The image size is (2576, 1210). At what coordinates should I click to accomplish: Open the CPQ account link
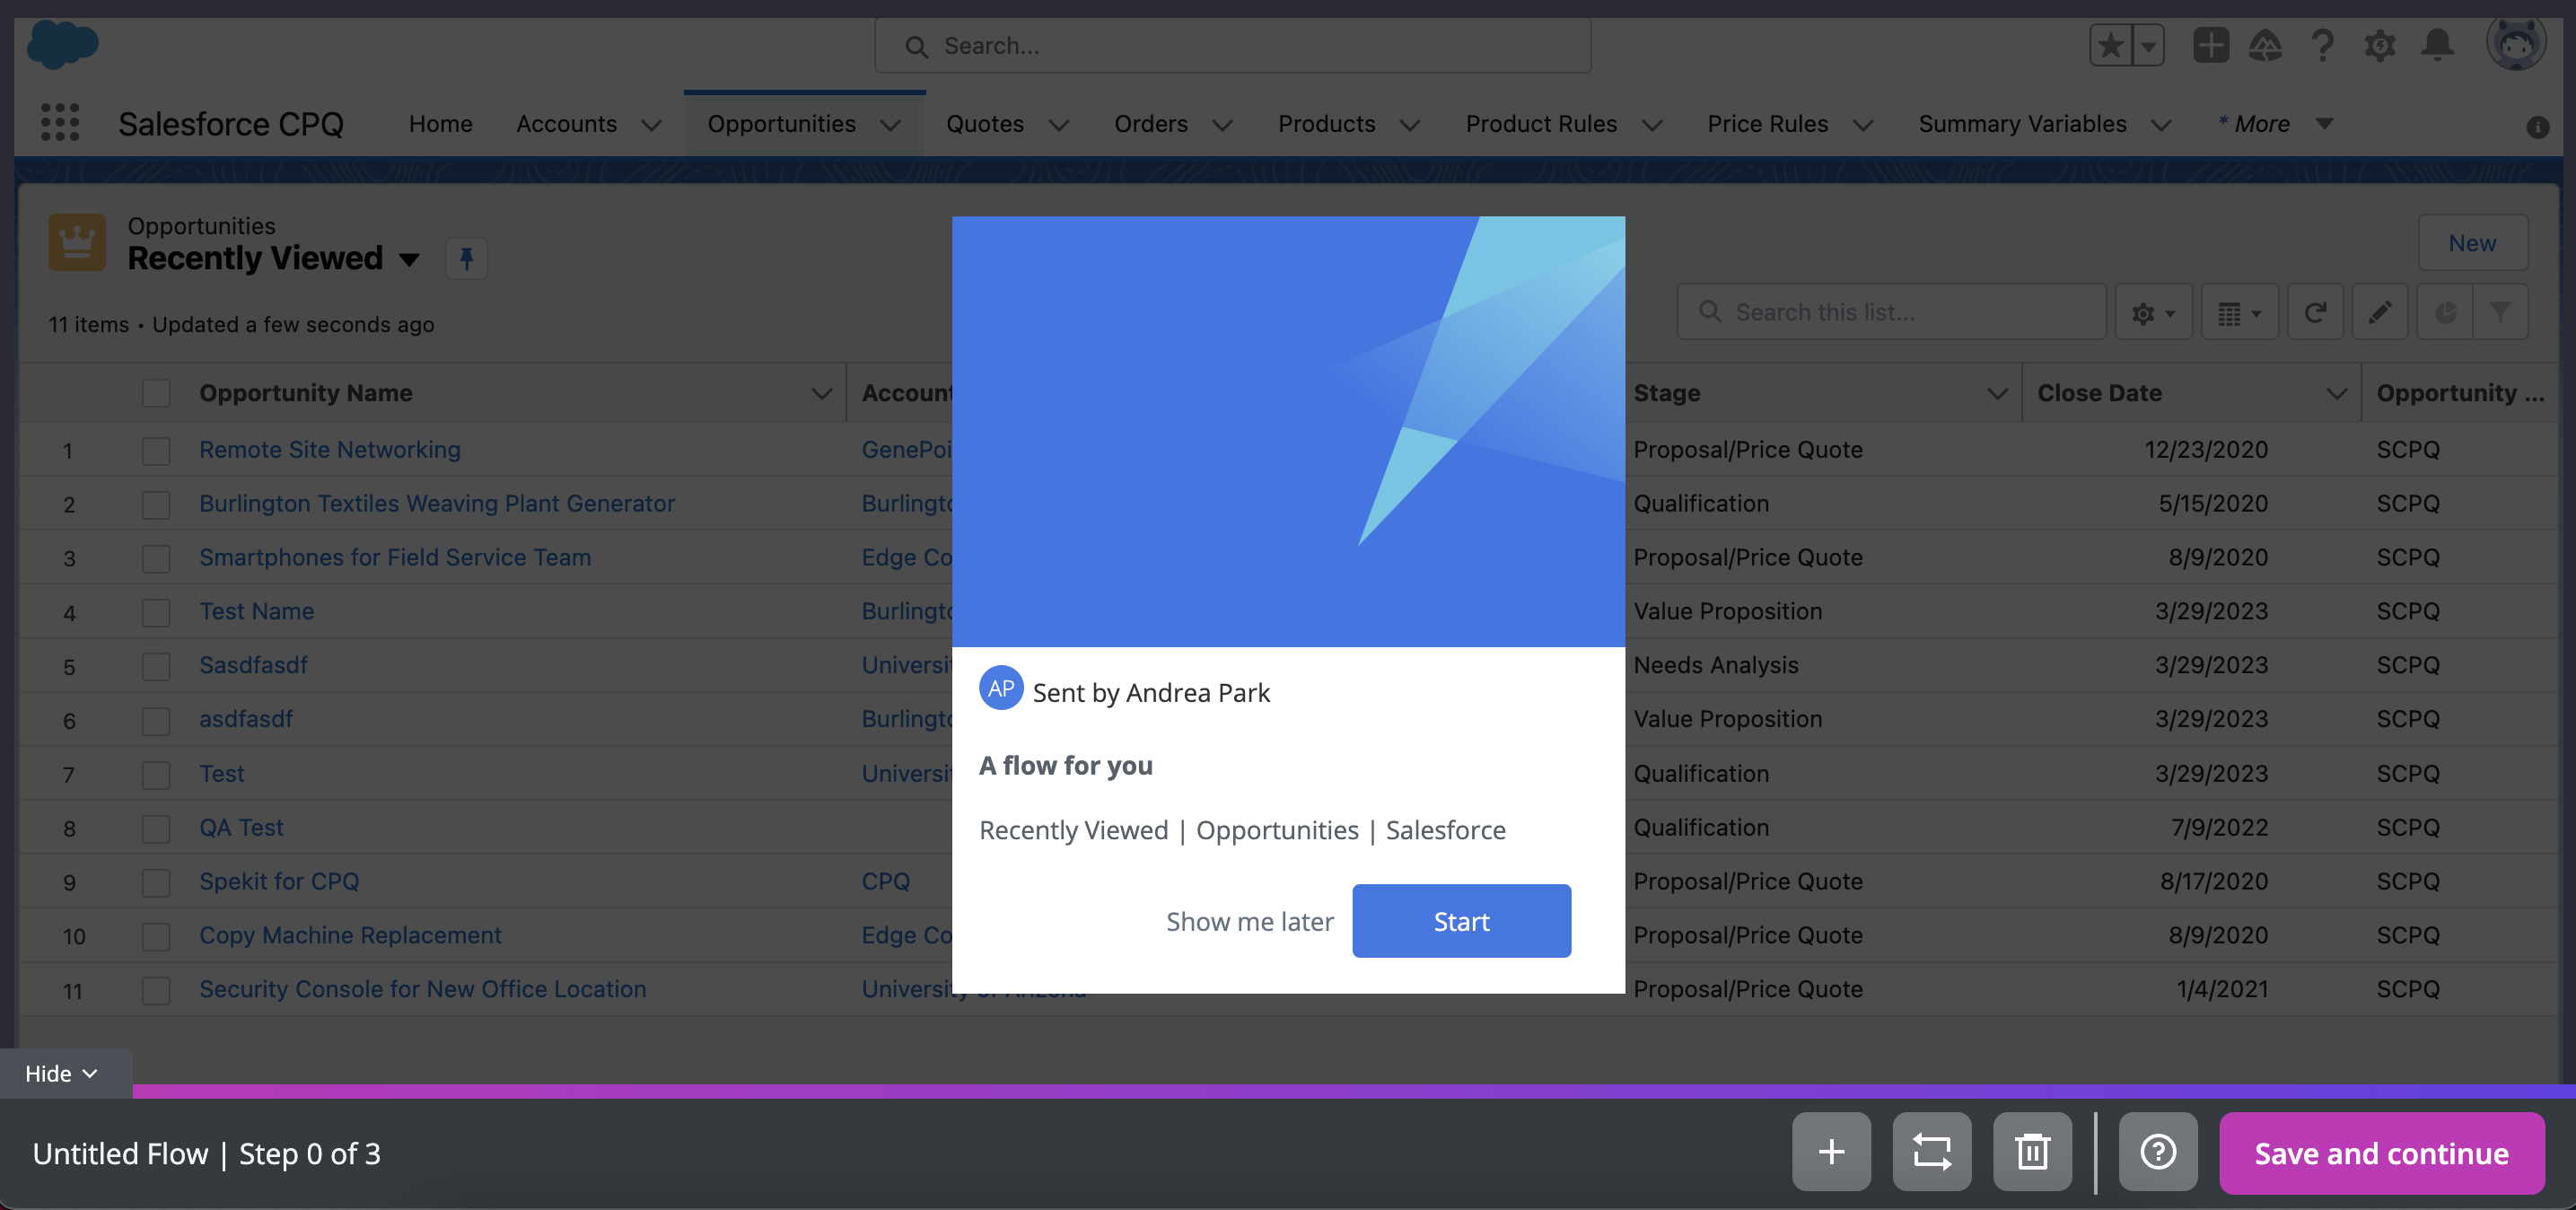(x=886, y=881)
